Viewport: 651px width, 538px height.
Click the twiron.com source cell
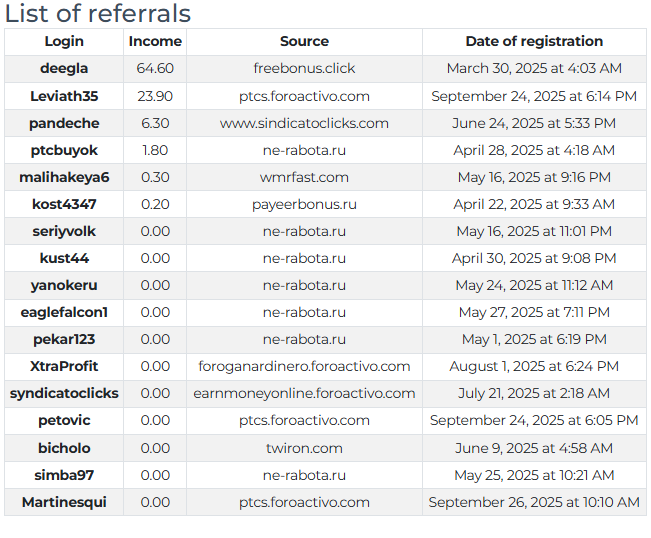tap(304, 448)
